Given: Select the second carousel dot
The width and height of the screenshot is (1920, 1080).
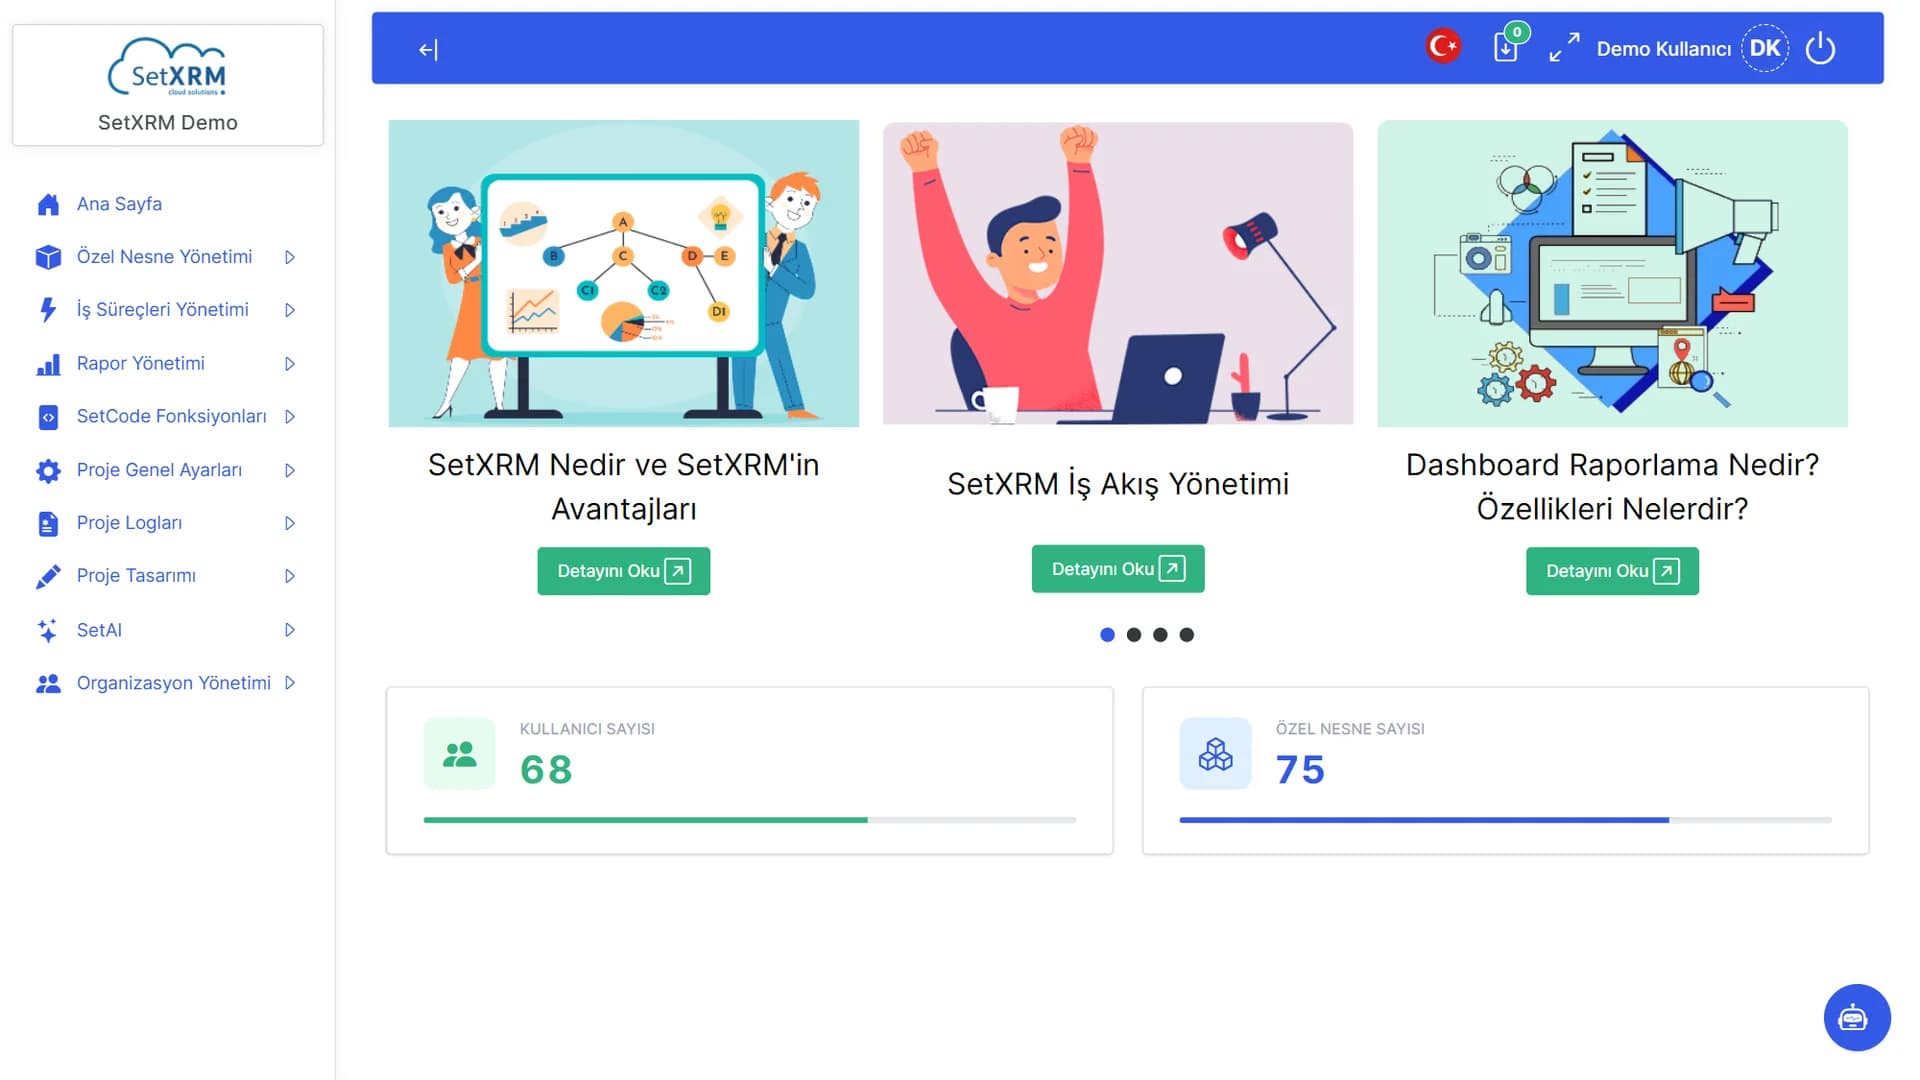Looking at the screenshot, I should click(x=1133, y=635).
